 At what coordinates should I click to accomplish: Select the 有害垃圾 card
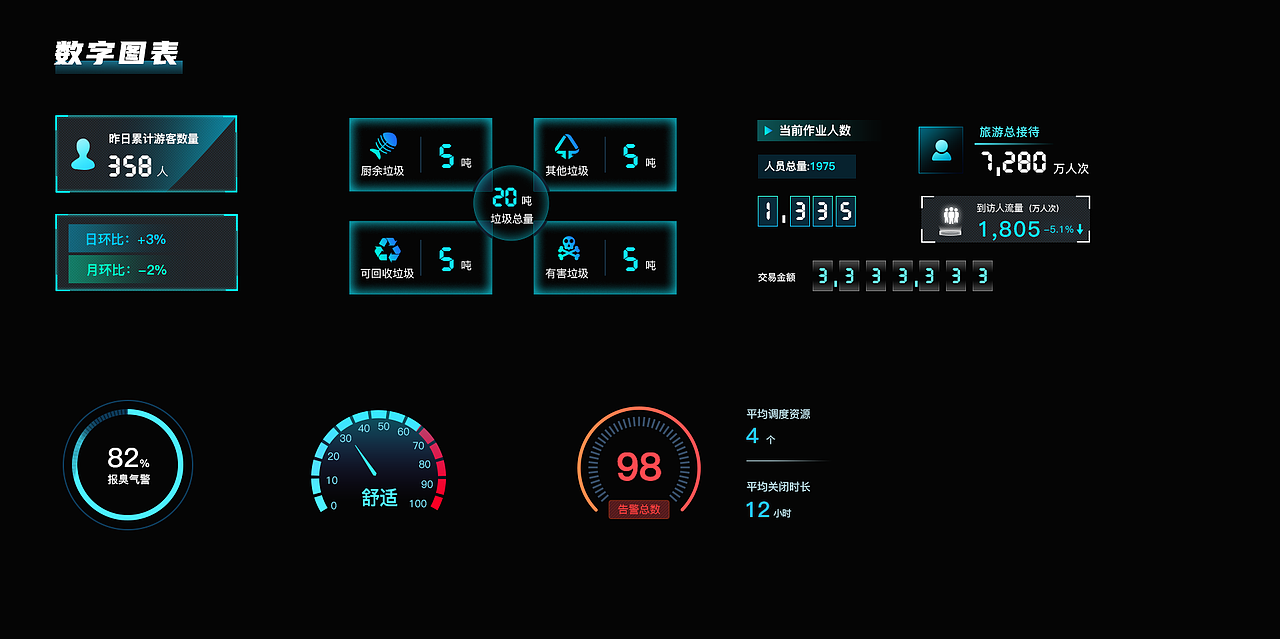[x=605, y=257]
